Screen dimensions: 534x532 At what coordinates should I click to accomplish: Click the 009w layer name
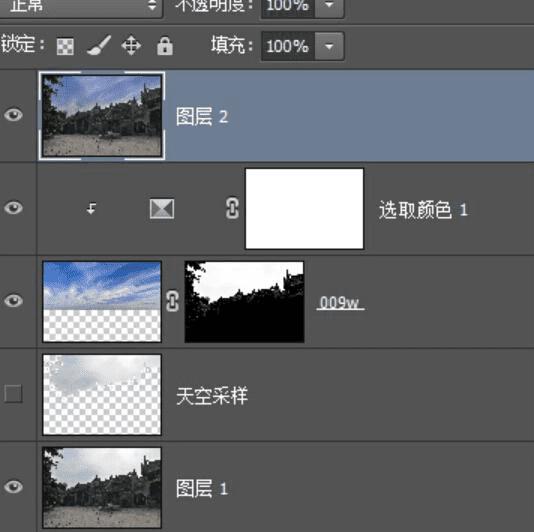(x=340, y=302)
